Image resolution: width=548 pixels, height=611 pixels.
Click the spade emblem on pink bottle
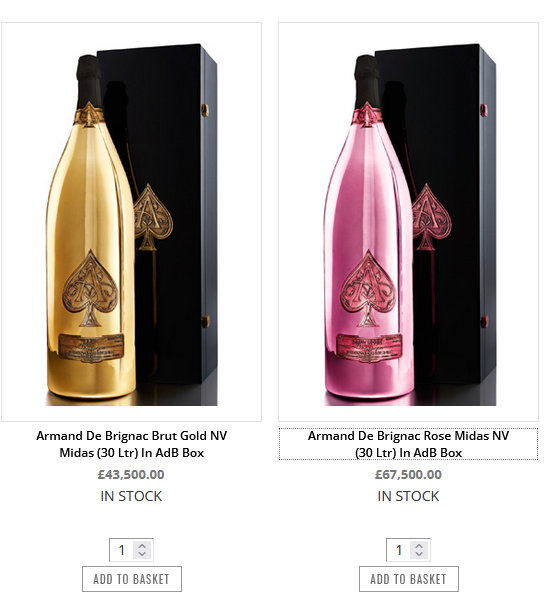click(x=368, y=288)
